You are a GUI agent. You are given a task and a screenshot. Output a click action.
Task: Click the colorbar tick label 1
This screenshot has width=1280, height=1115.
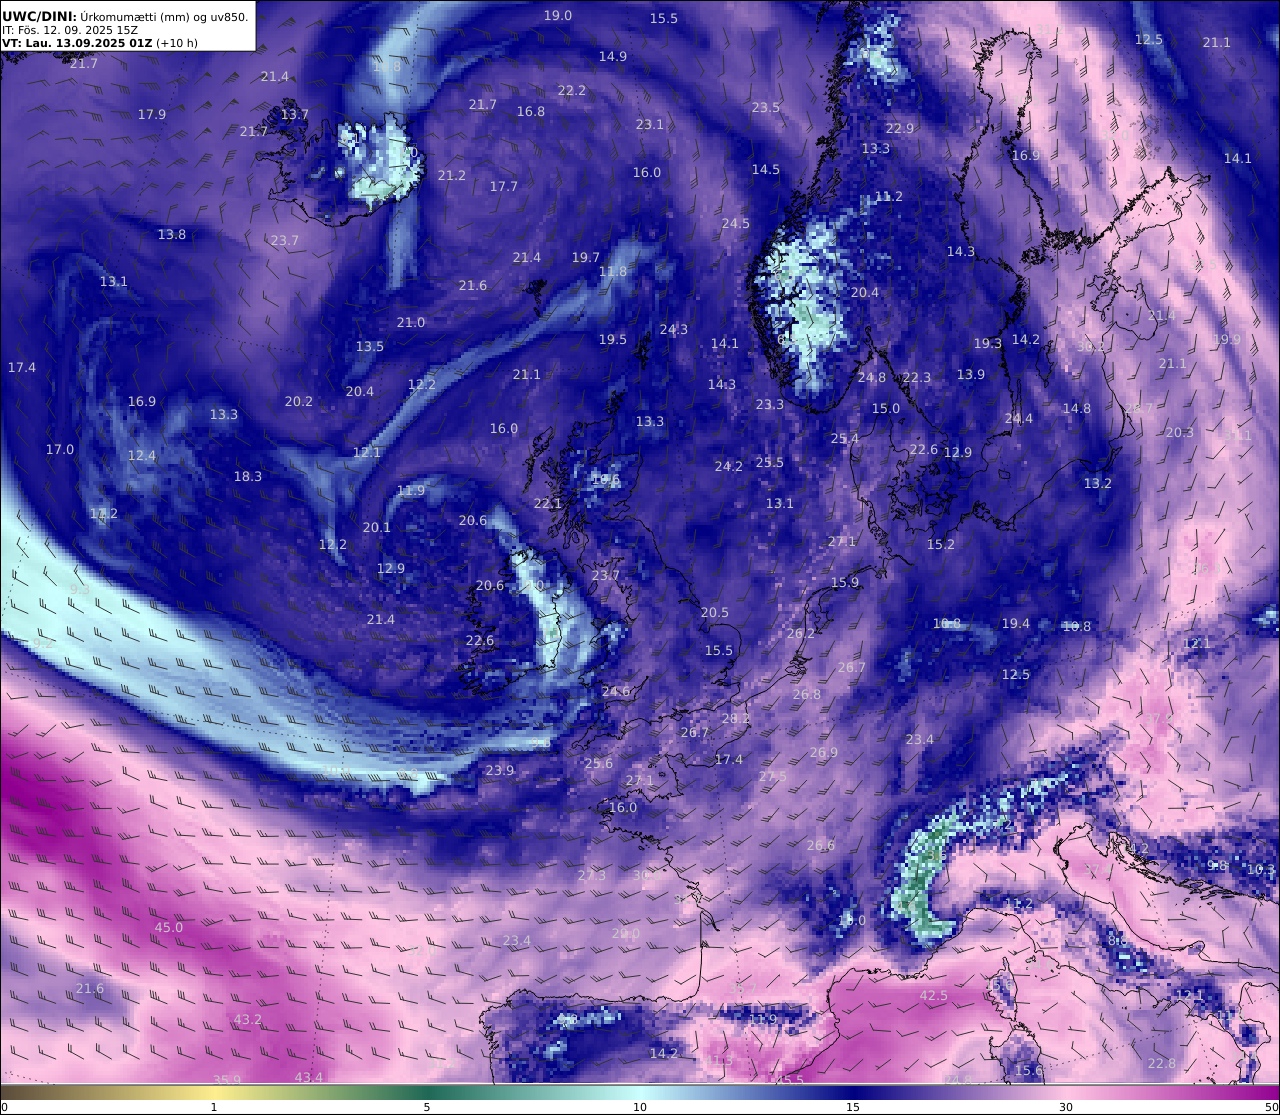(213, 1107)
